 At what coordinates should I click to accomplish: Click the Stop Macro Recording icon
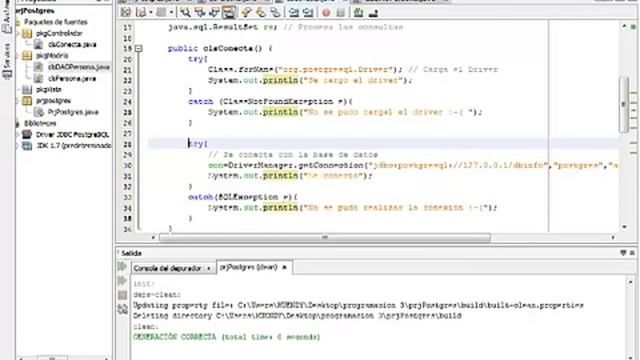point(341,13)
